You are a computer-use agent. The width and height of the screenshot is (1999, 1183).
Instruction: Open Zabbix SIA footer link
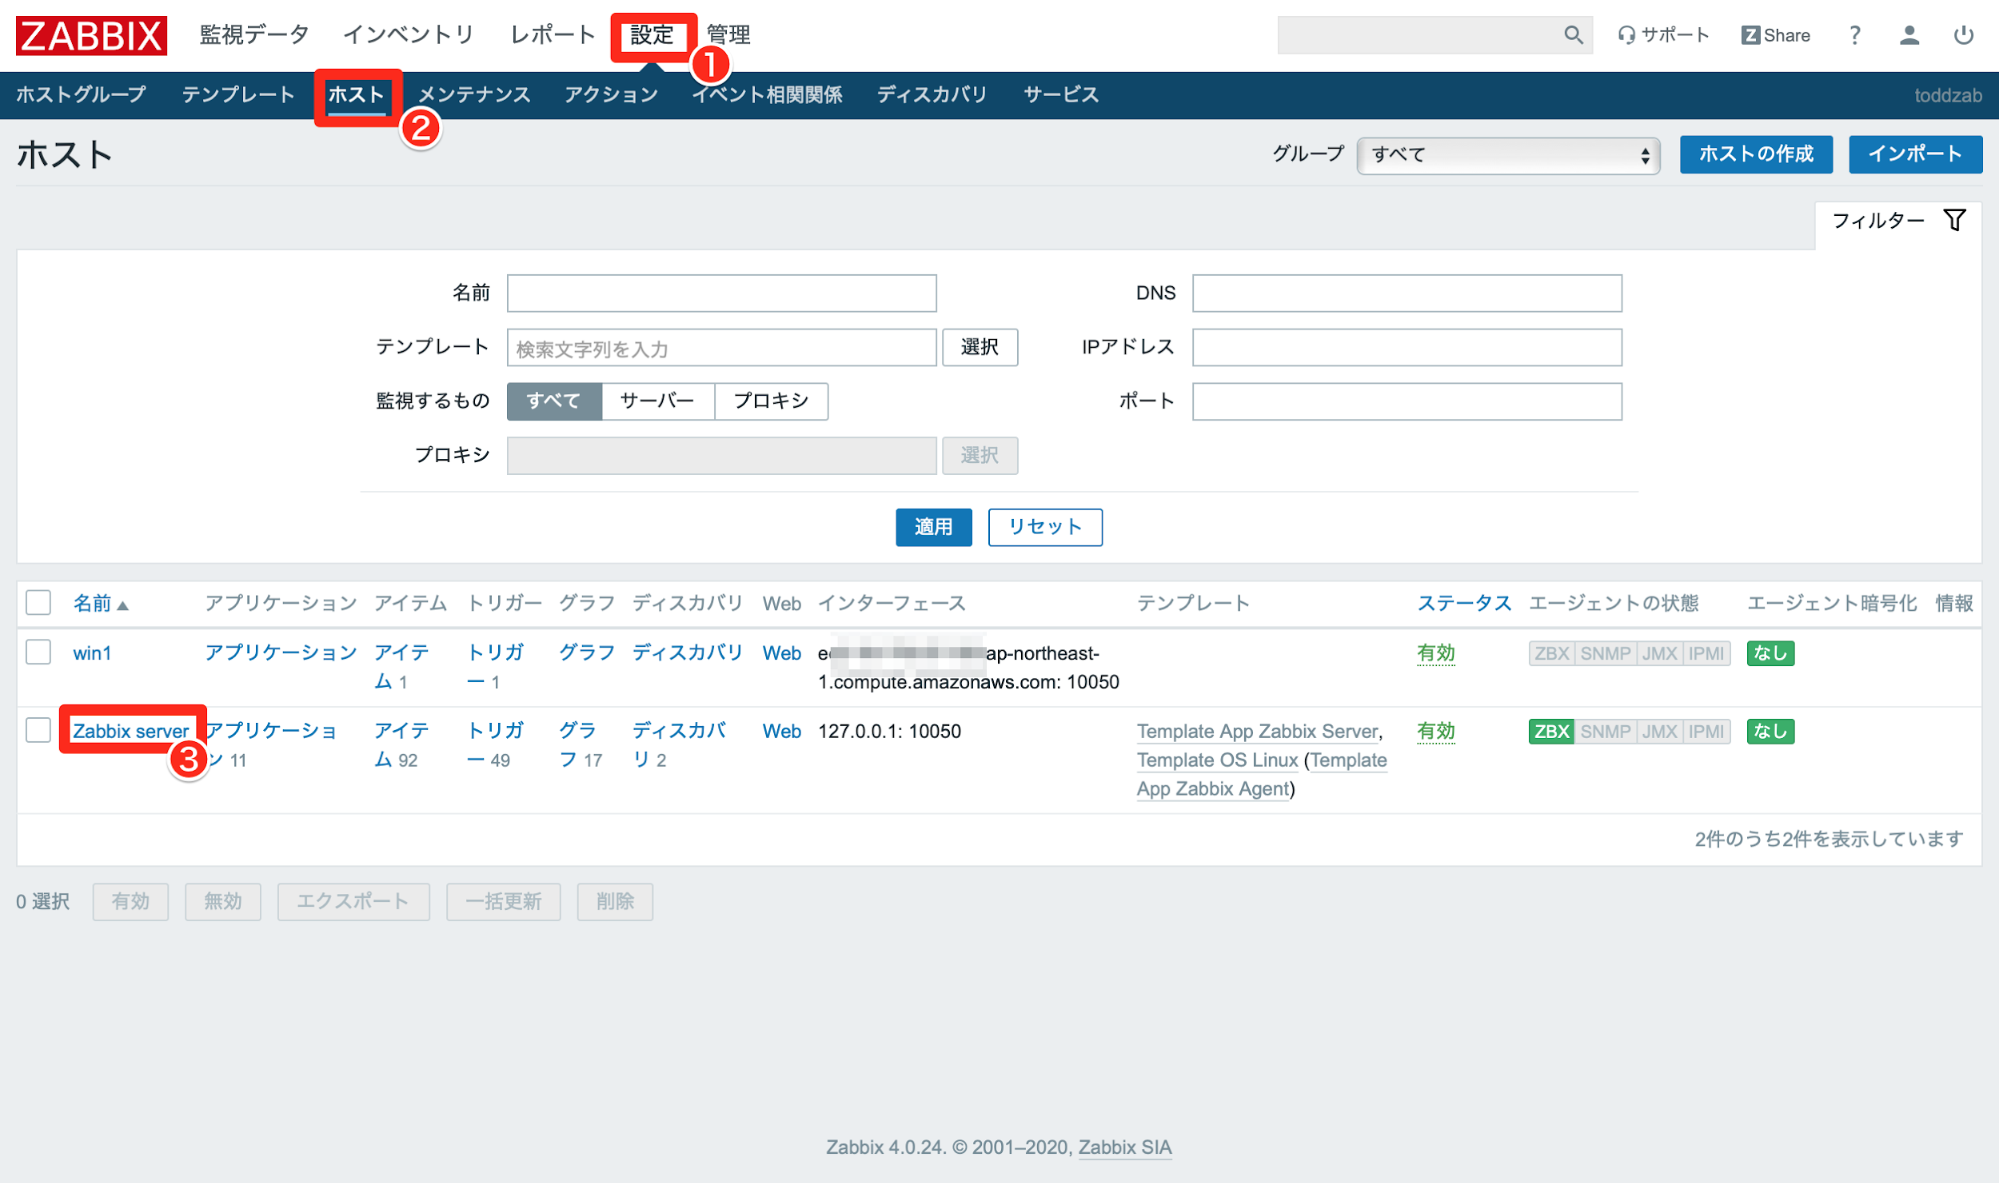click(1125, 1147)
